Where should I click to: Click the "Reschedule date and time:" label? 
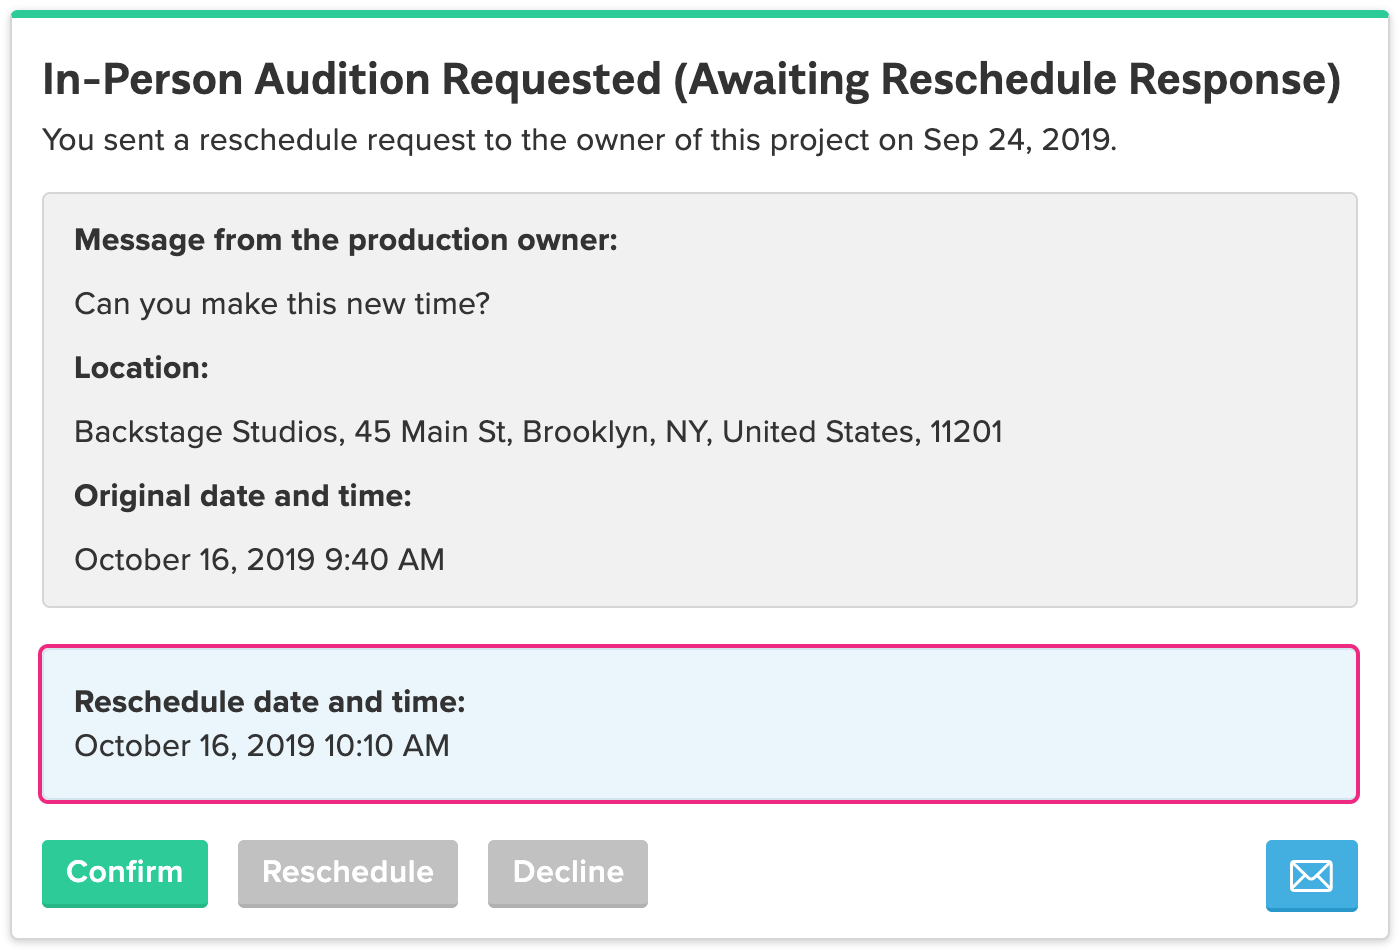click(270, 702)
